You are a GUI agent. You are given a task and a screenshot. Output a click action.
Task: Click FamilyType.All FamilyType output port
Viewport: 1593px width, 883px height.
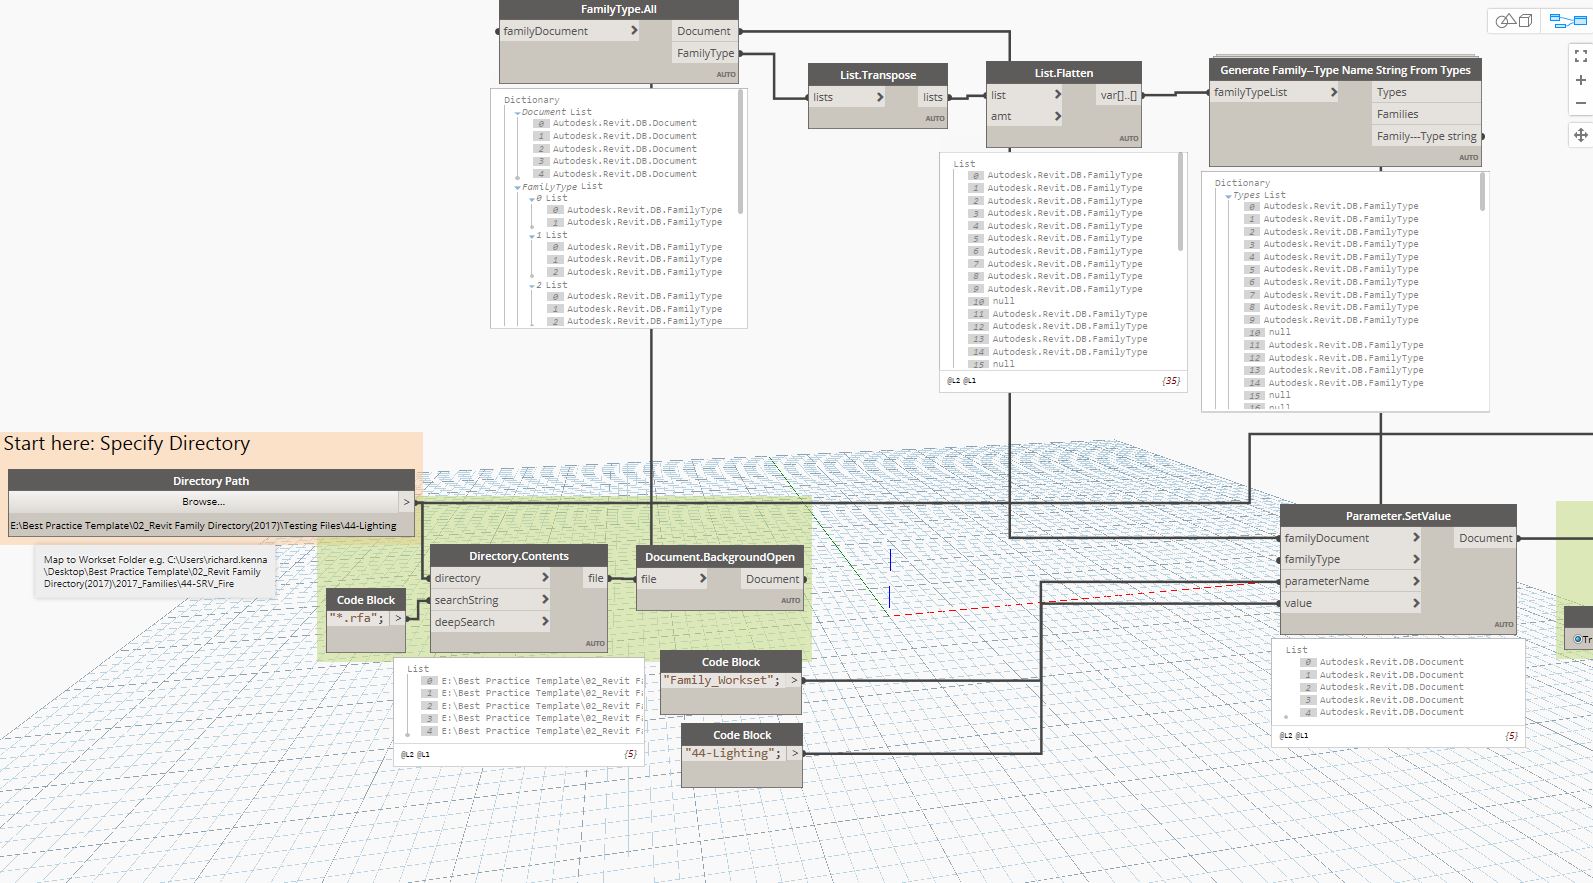705,53
